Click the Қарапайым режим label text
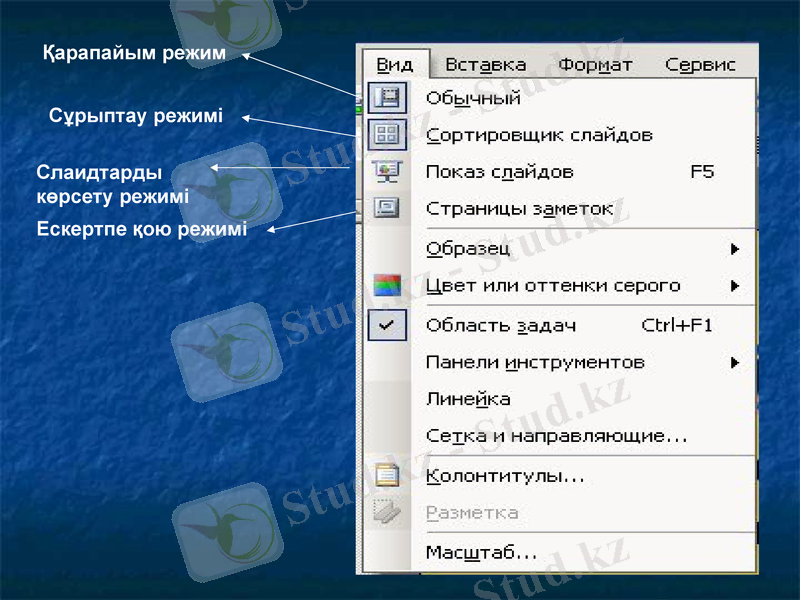 [135, 53]
